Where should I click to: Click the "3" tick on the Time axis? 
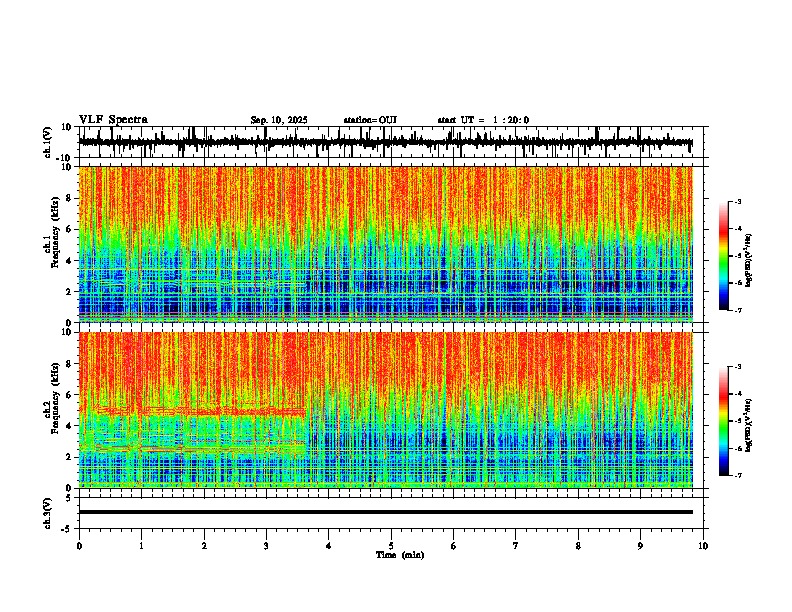point(266,546)
